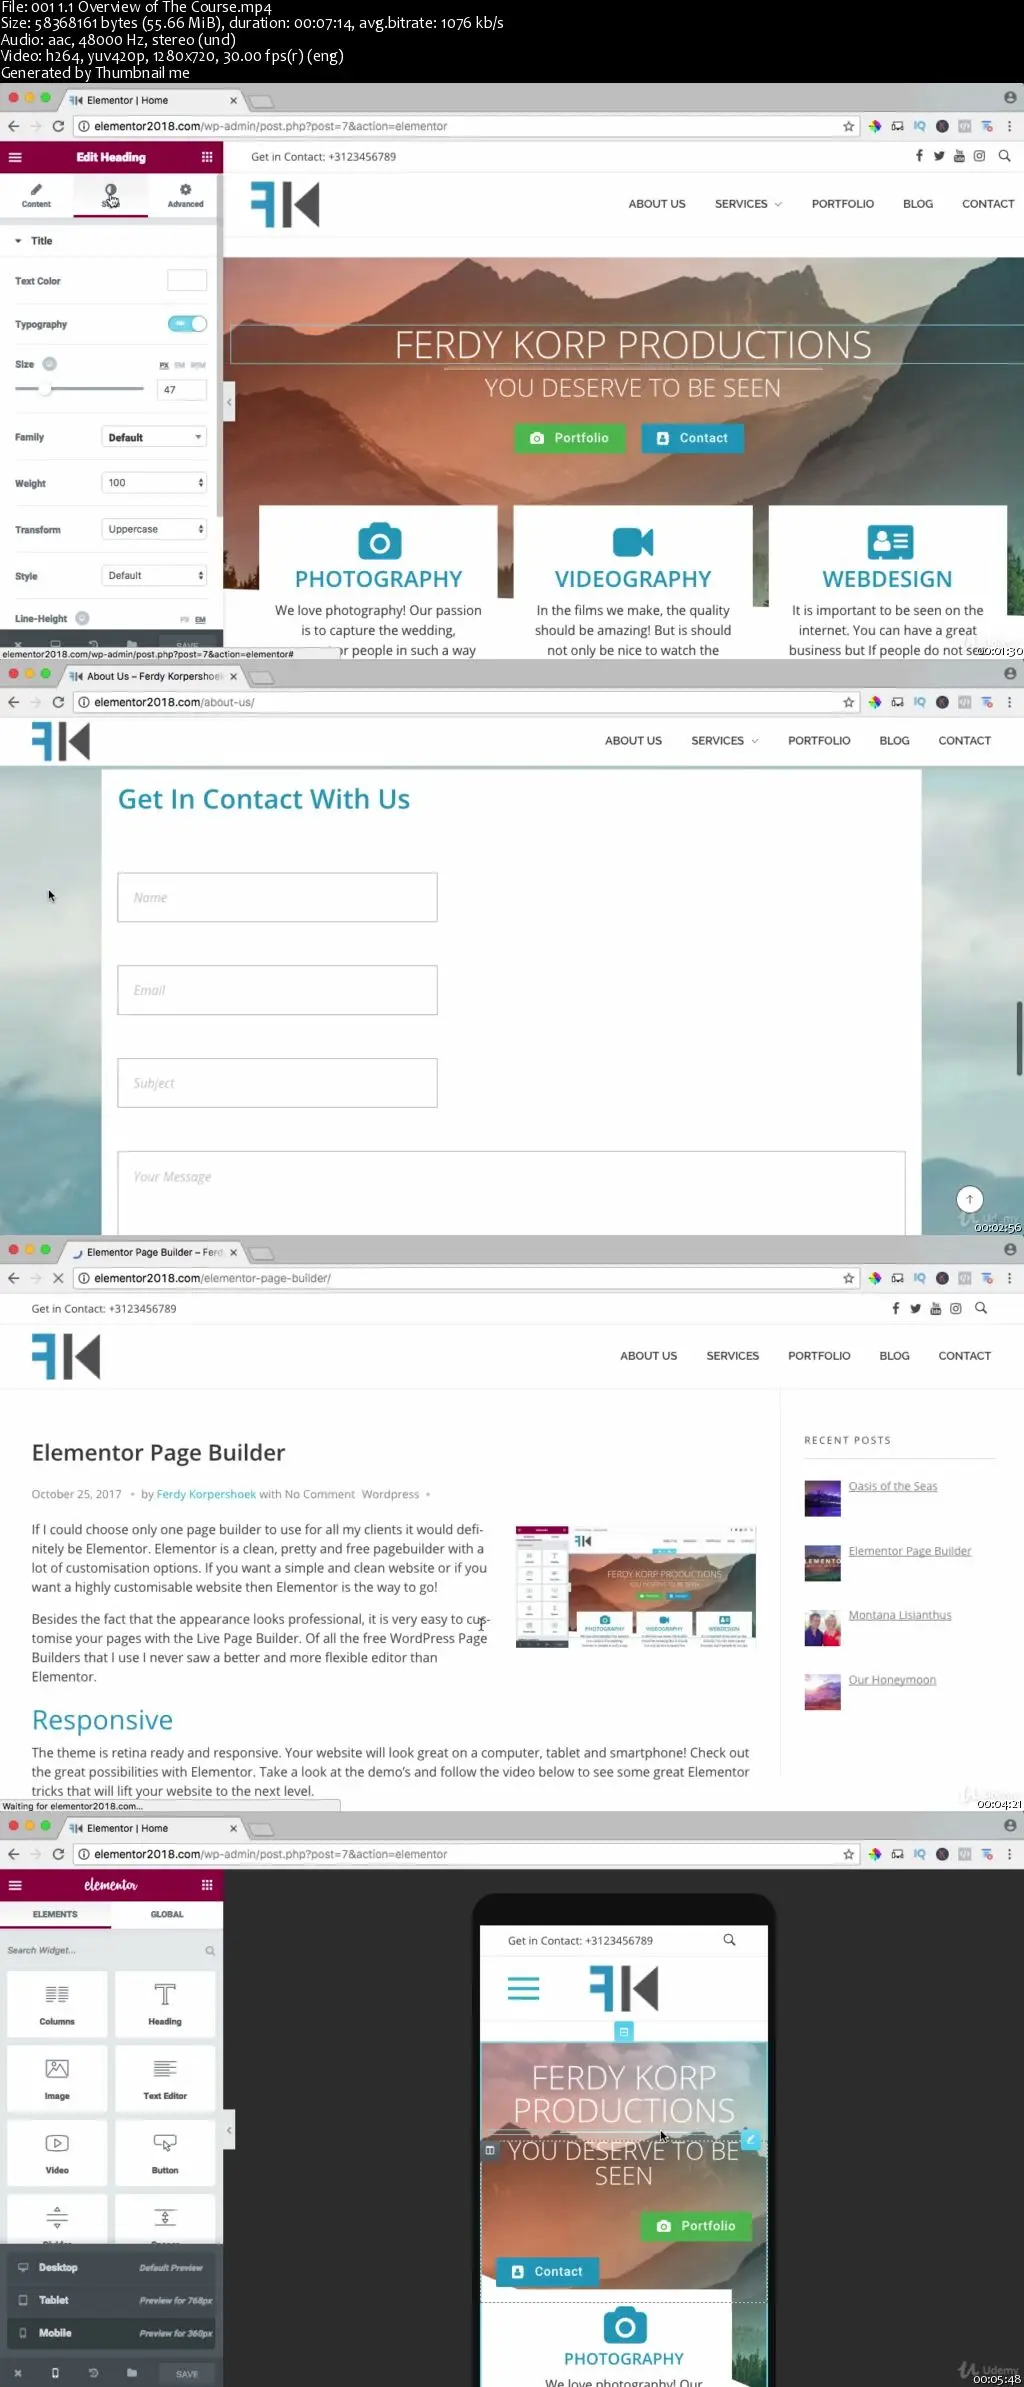Select the Video widget
The width and height of the screenshot is (1024, 2387).
57,2153
